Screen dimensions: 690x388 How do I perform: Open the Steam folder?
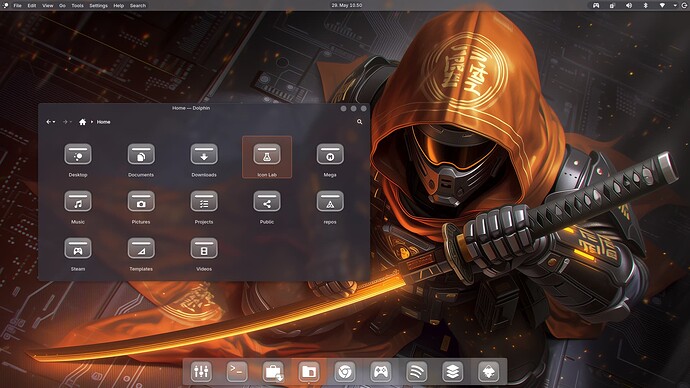click(78, 254)
